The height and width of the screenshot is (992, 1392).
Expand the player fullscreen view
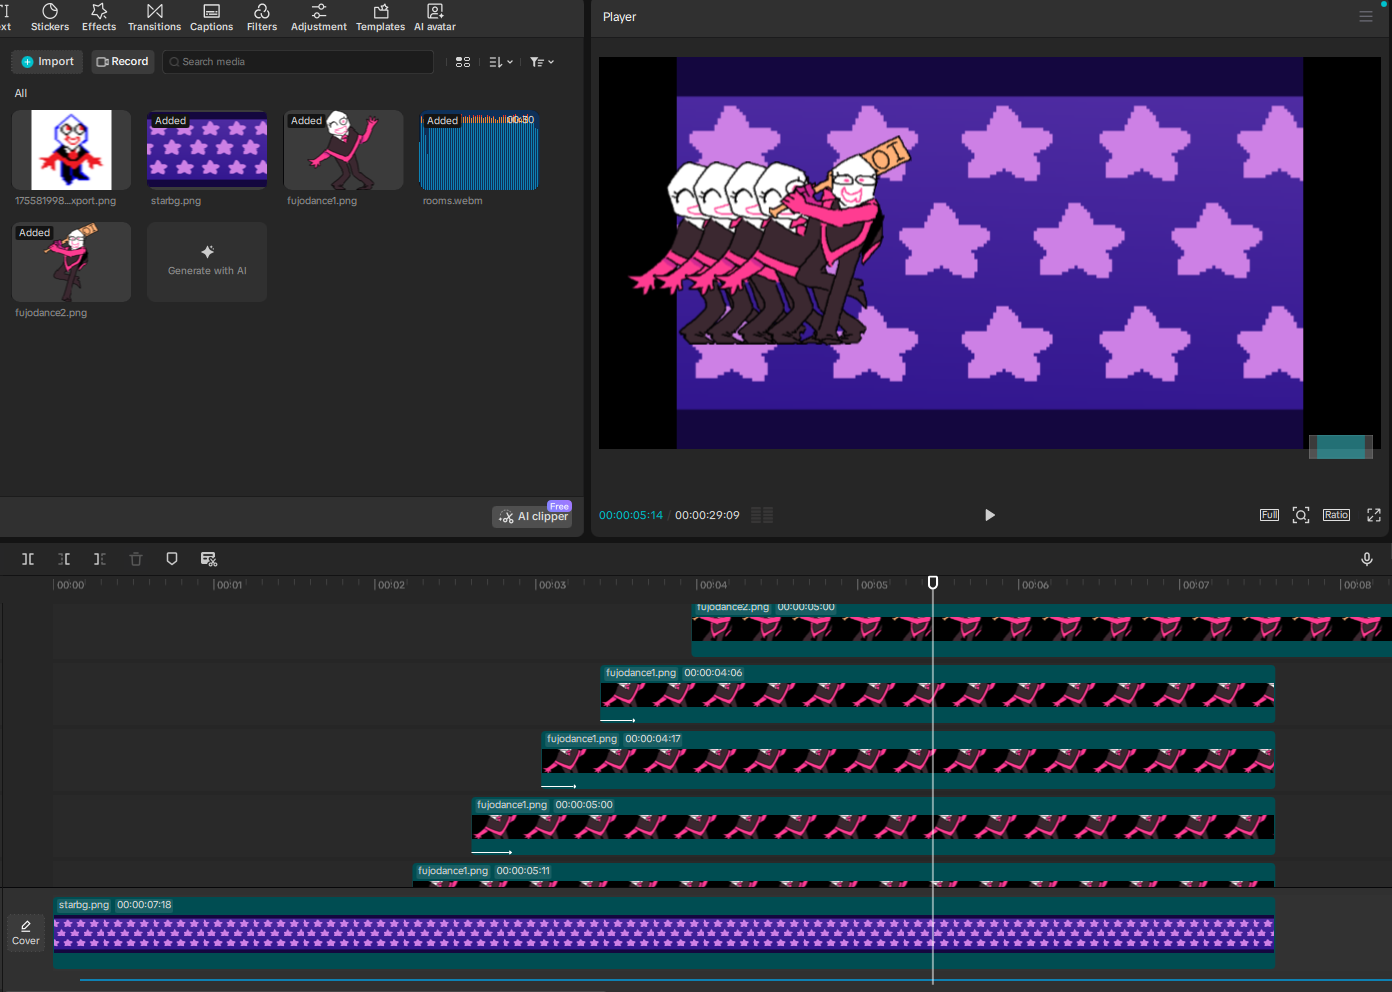tap(1374, 515)
